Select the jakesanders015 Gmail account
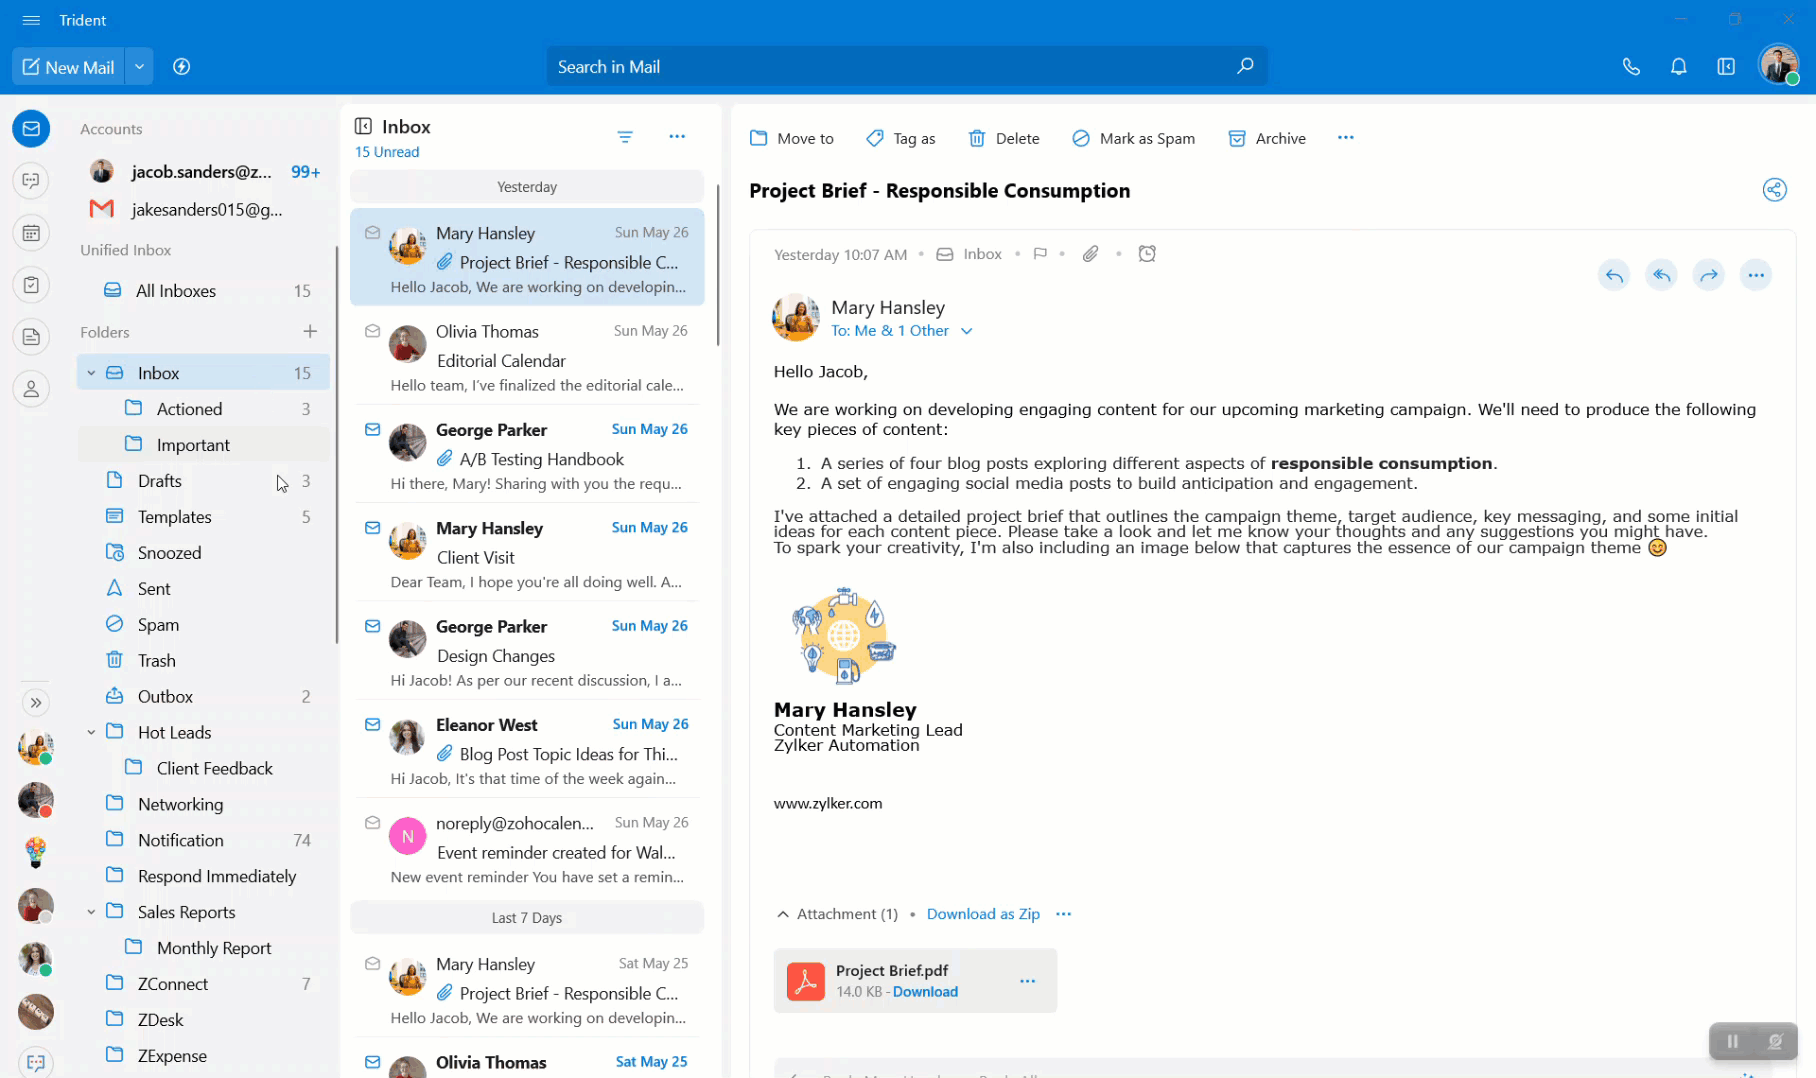This screenshot has height=1078, width=1816. (x=203, y=209)
